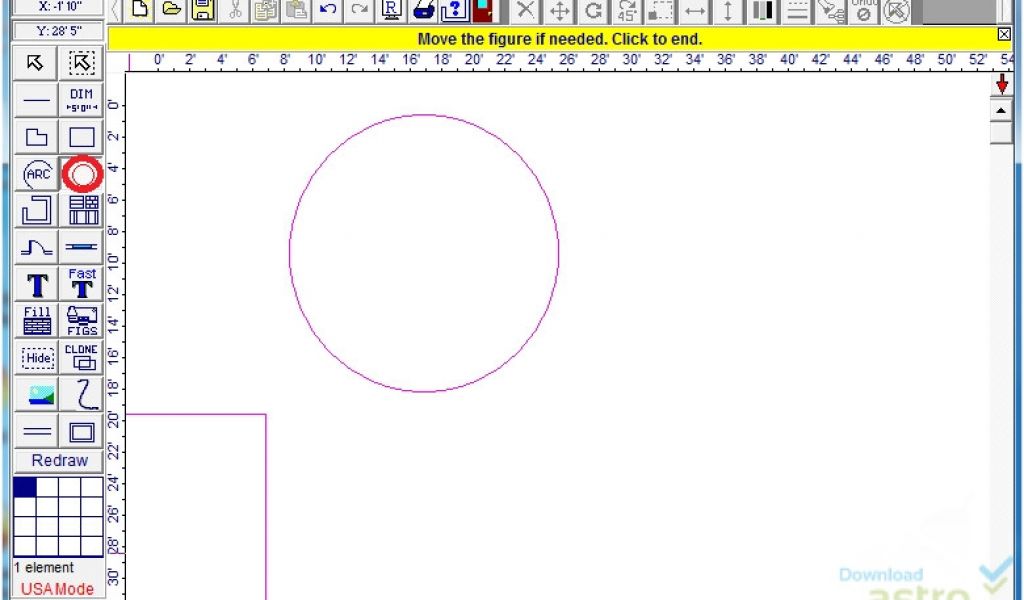Toggle USA Mode units label
Image resolution: width=1024 pixels, height=600 pixels.
tap(58, 589)
